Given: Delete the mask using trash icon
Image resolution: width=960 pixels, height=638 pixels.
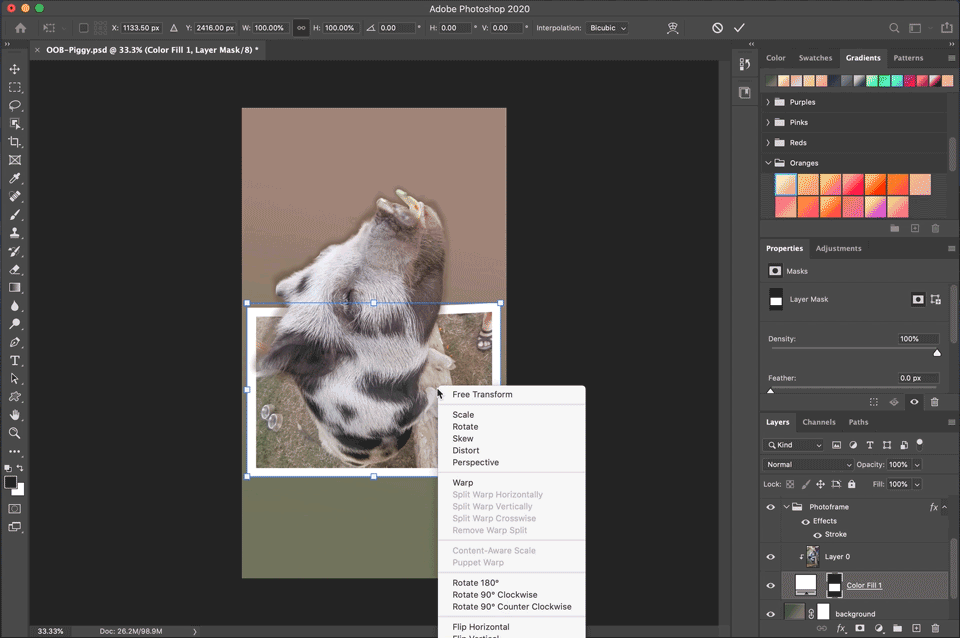Looking at the screenshot, I should pos(934,402).
